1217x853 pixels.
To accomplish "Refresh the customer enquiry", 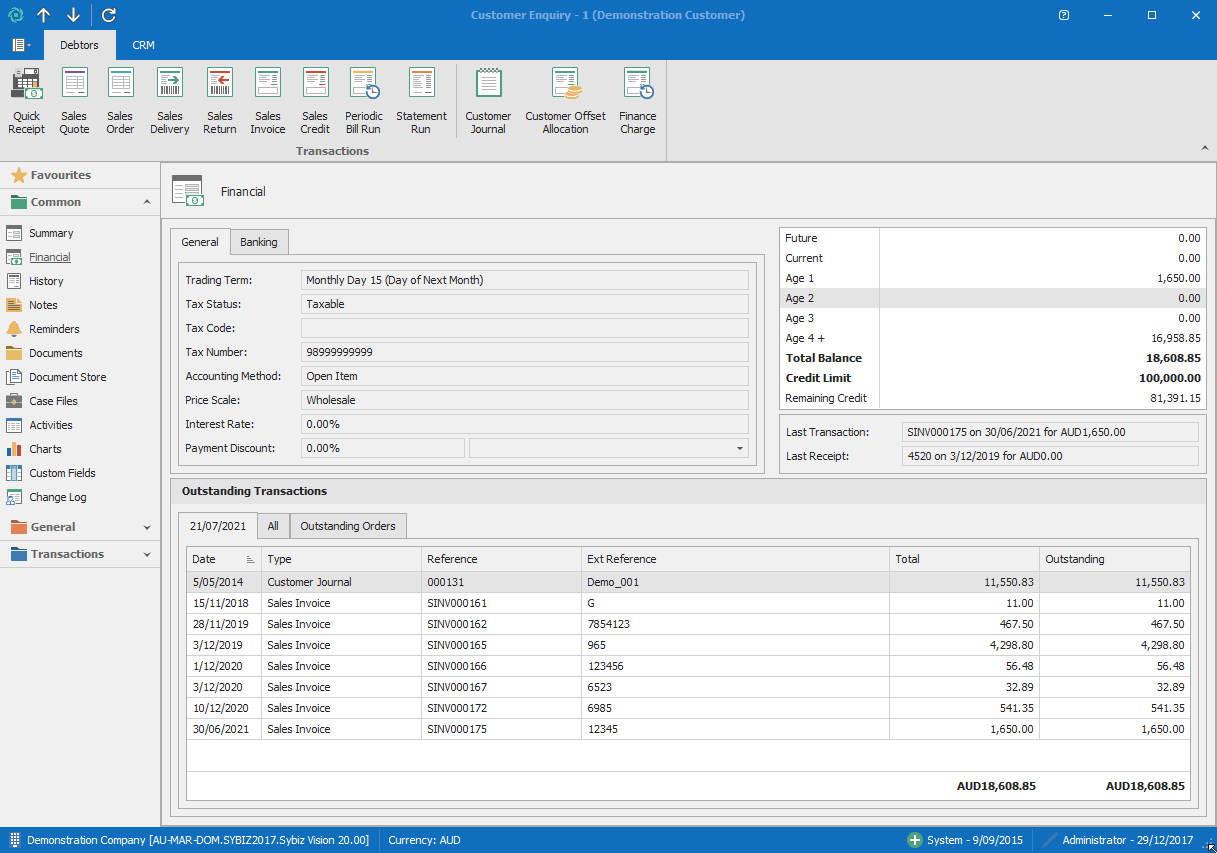I will tap(109, 15).
